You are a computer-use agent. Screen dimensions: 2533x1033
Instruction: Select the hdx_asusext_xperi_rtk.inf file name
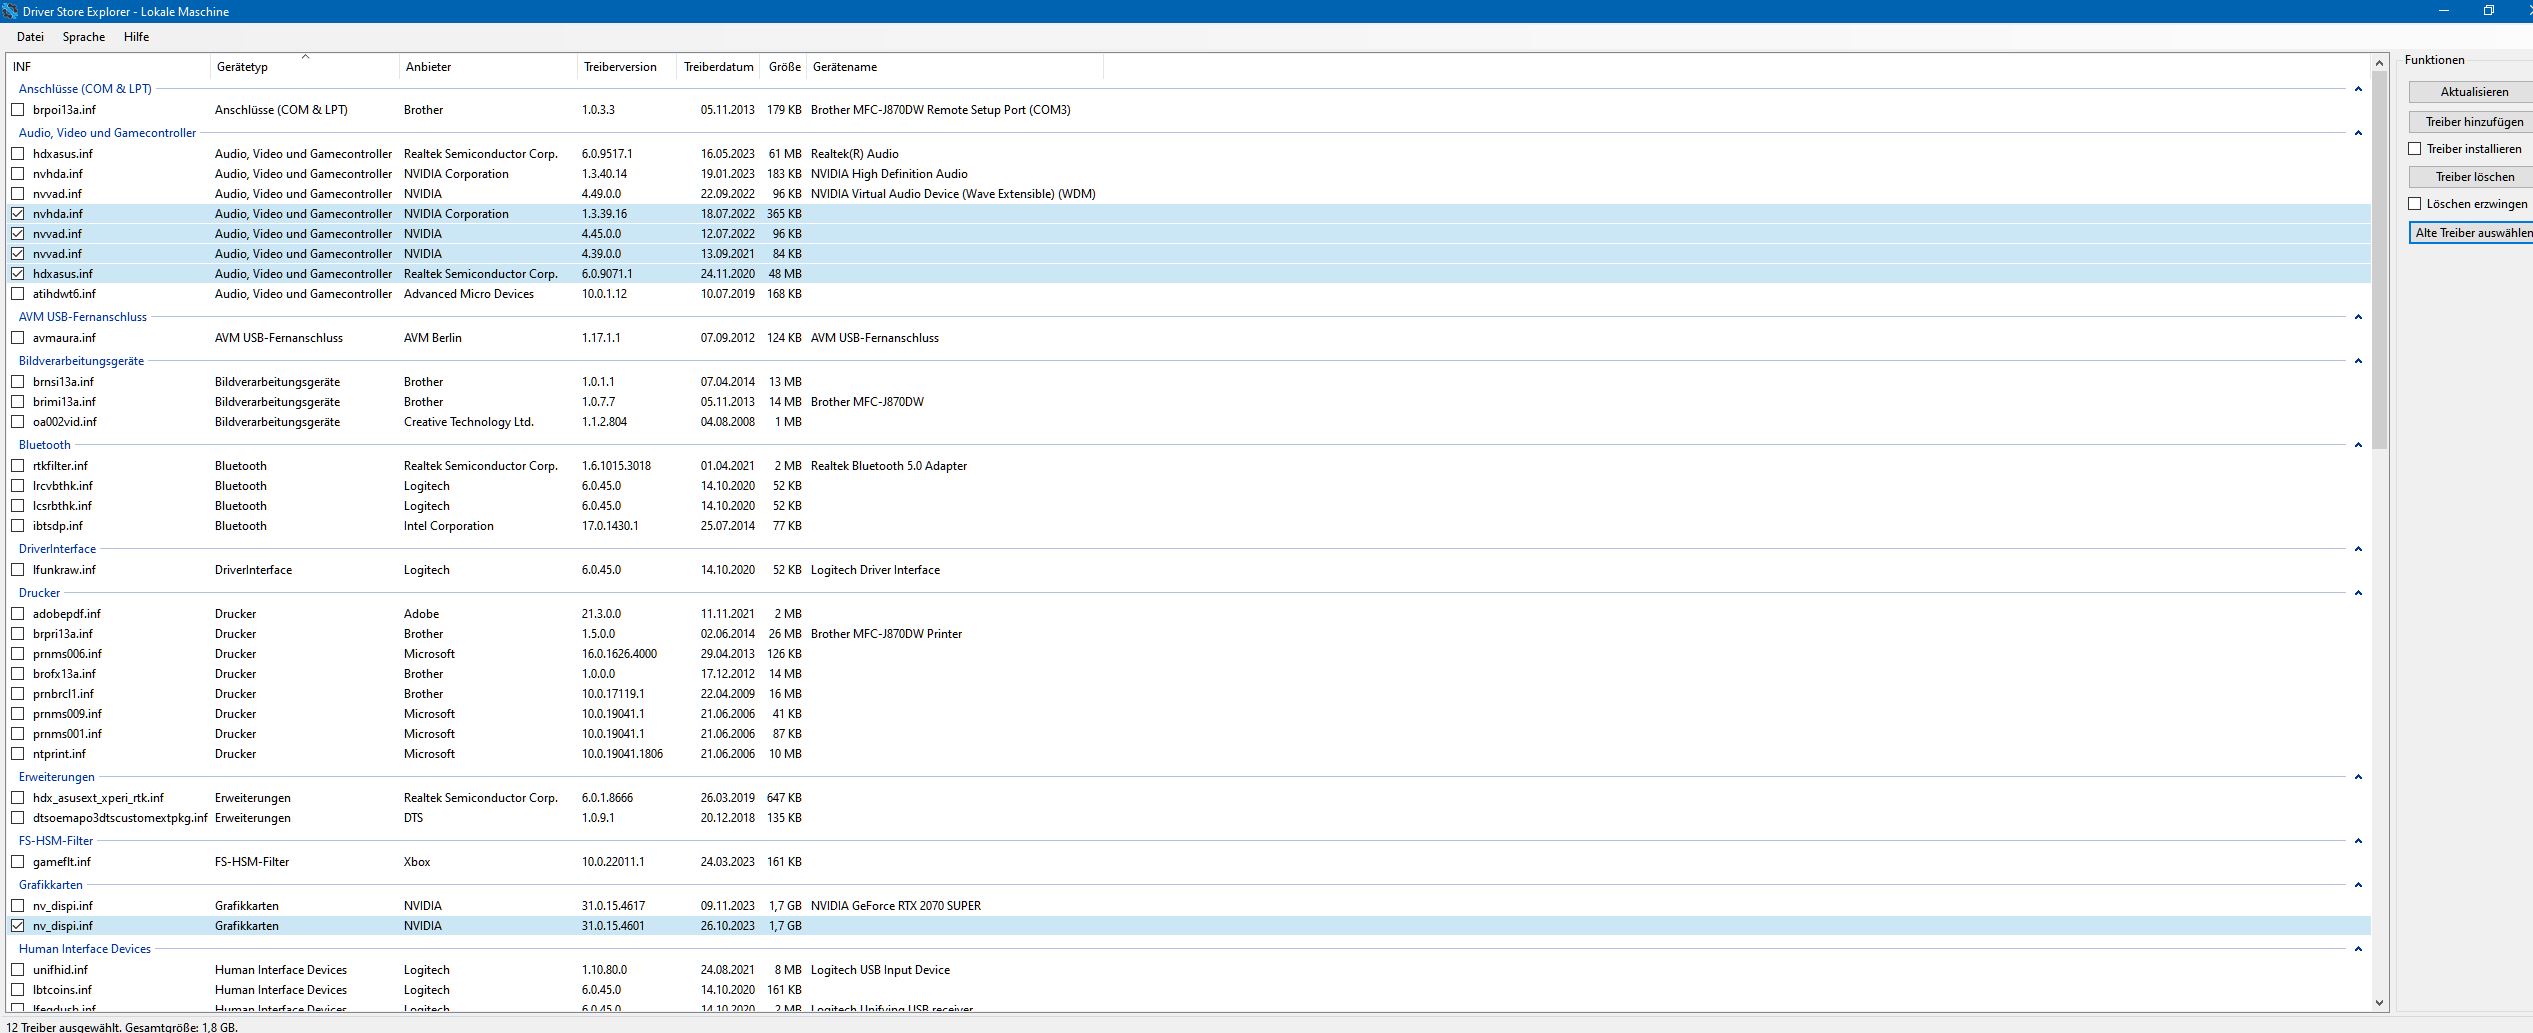(98, 798)
